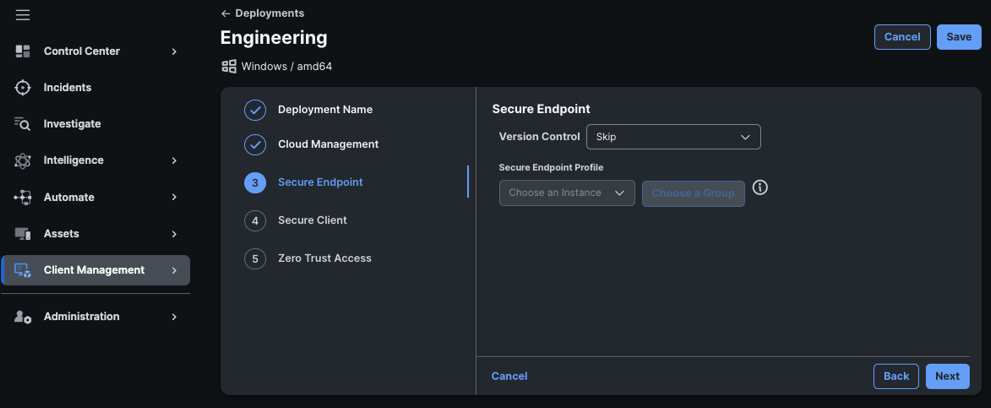Image resolution: width=991 pixels, height=408 pixels.
Task: Click the Administration user-gear icon
Action: click(23, 316)
